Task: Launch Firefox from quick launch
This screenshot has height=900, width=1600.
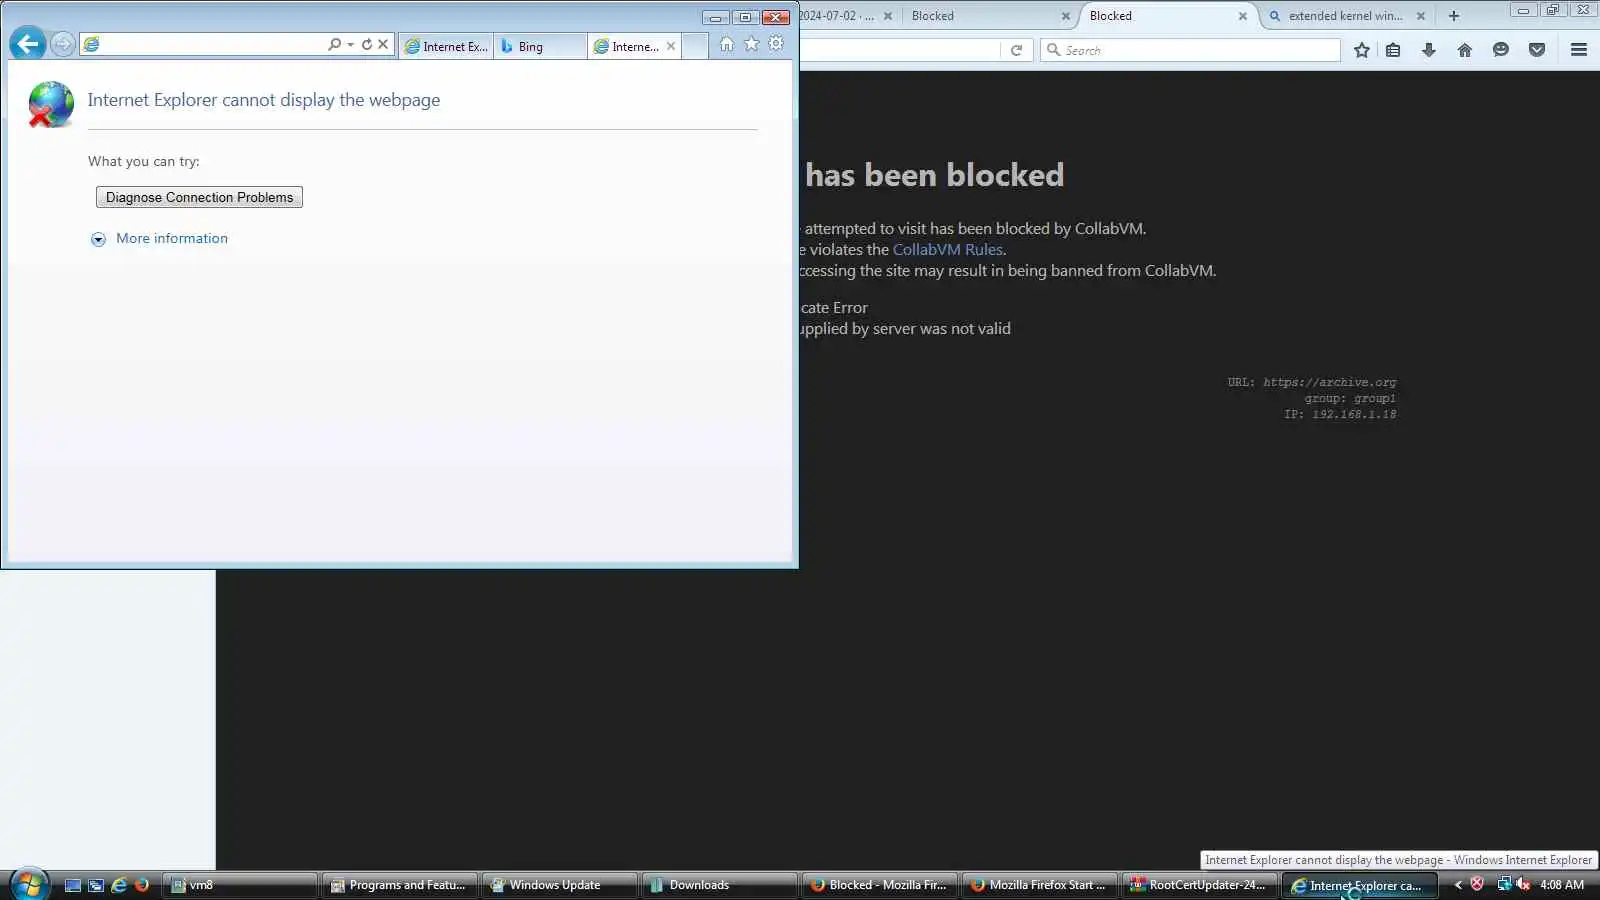Action: [142, 885]
